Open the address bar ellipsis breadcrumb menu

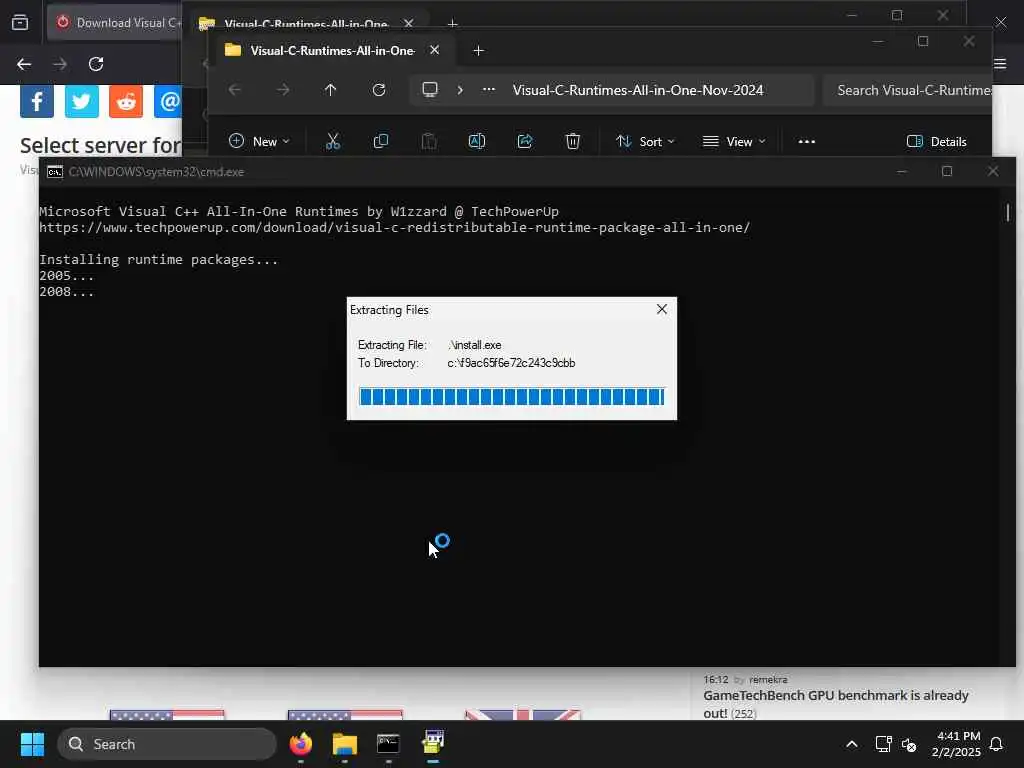pyautogui.click(x=488, y=90)
